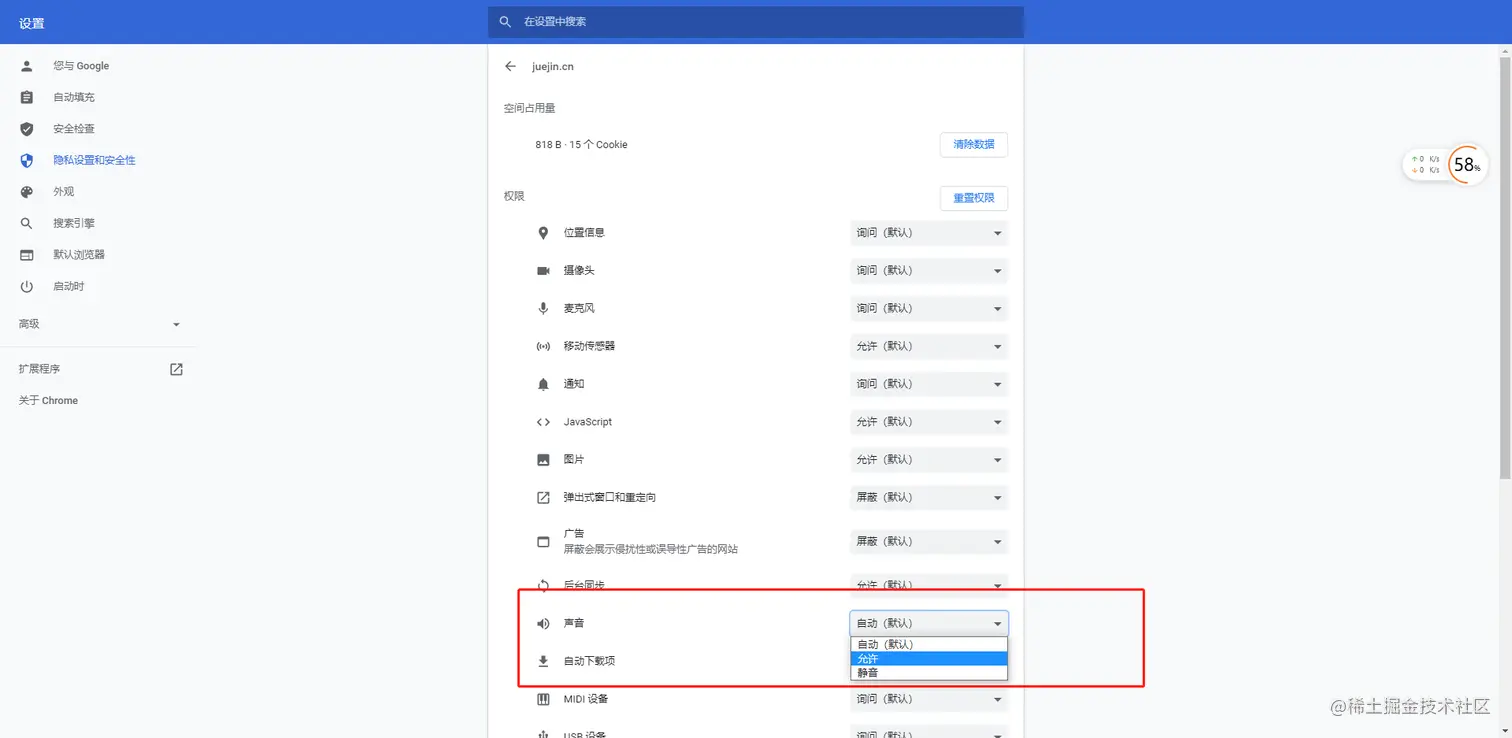Go back using the arrow beside juejin.cn

click(511, 66)
